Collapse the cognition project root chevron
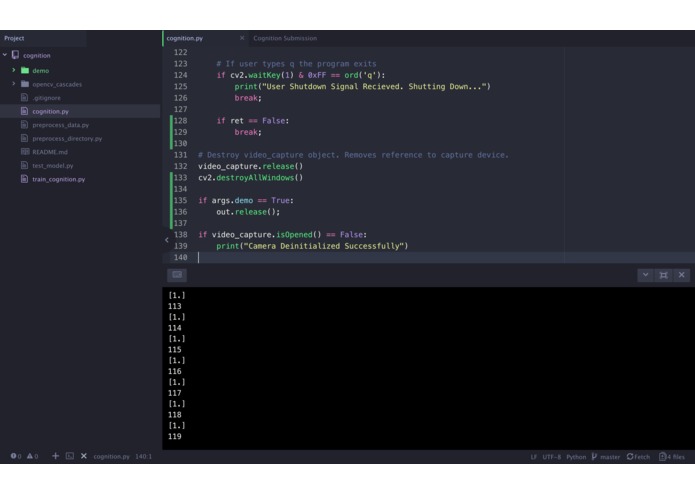The image size is (695, 494). point(5,55)
